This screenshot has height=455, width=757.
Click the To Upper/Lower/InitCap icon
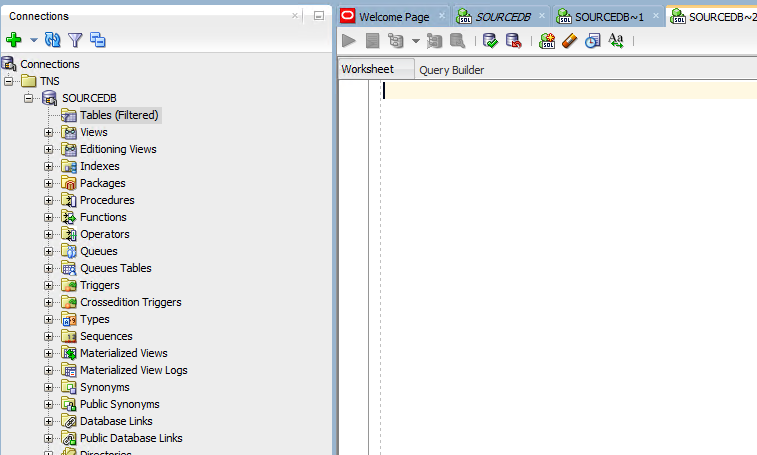616,41
